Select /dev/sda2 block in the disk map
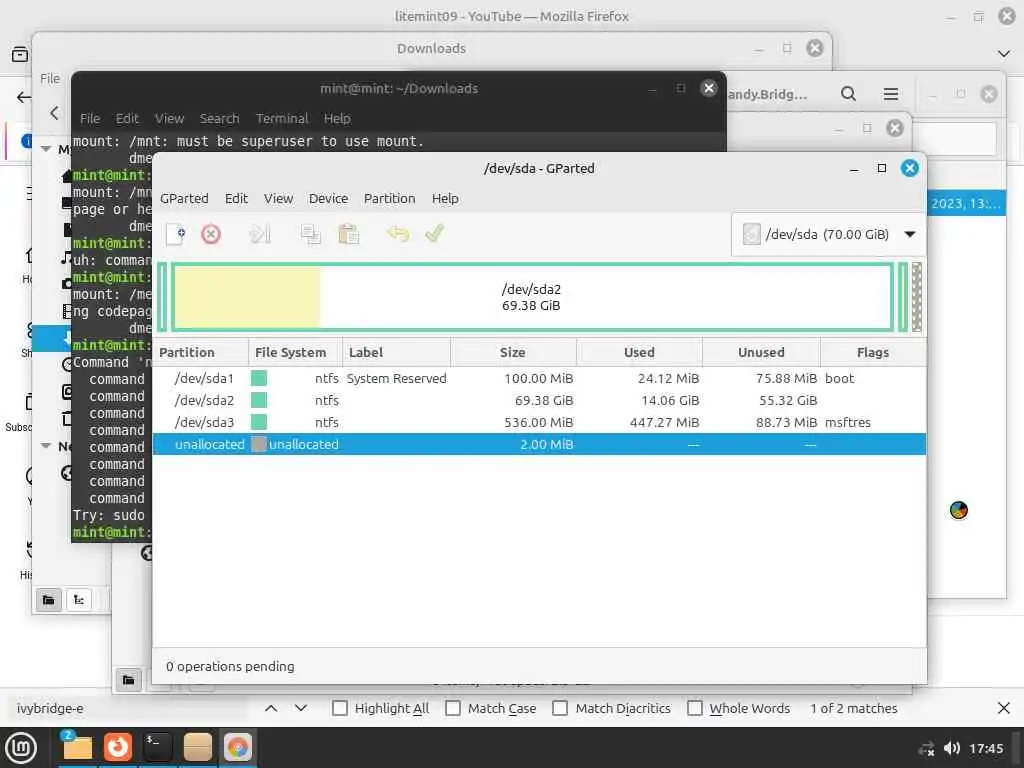 [x=532, y=297]
